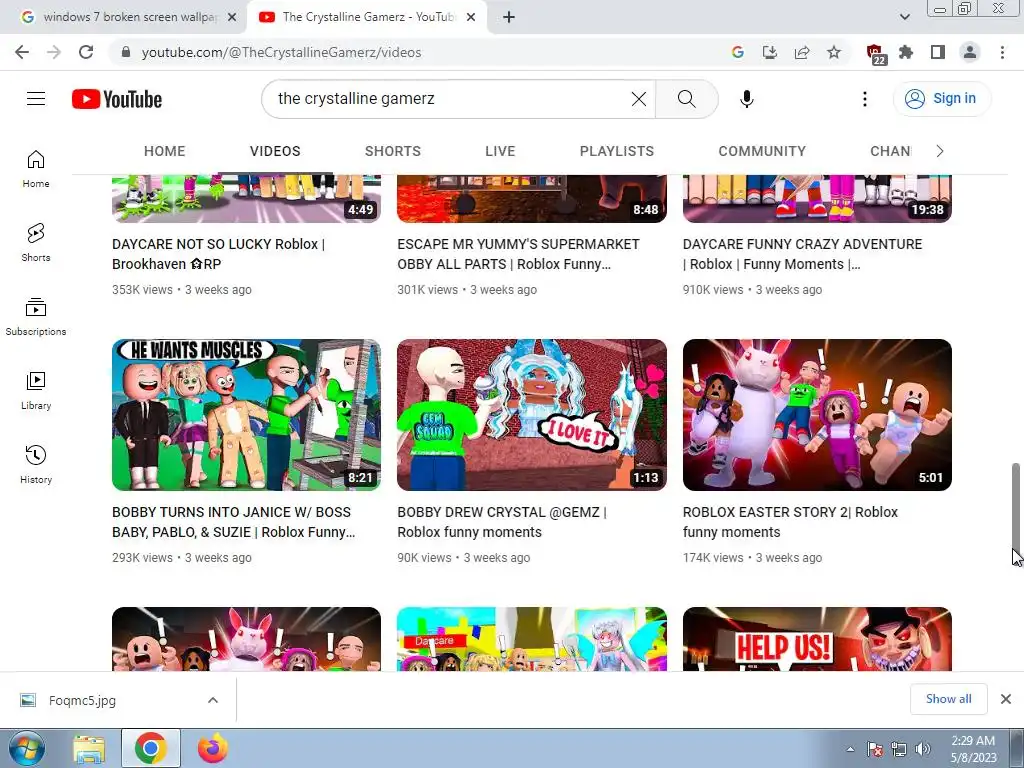The image size is (1024, 768).
Task: Bookmark this page with the star
Action: pos(834,52)
